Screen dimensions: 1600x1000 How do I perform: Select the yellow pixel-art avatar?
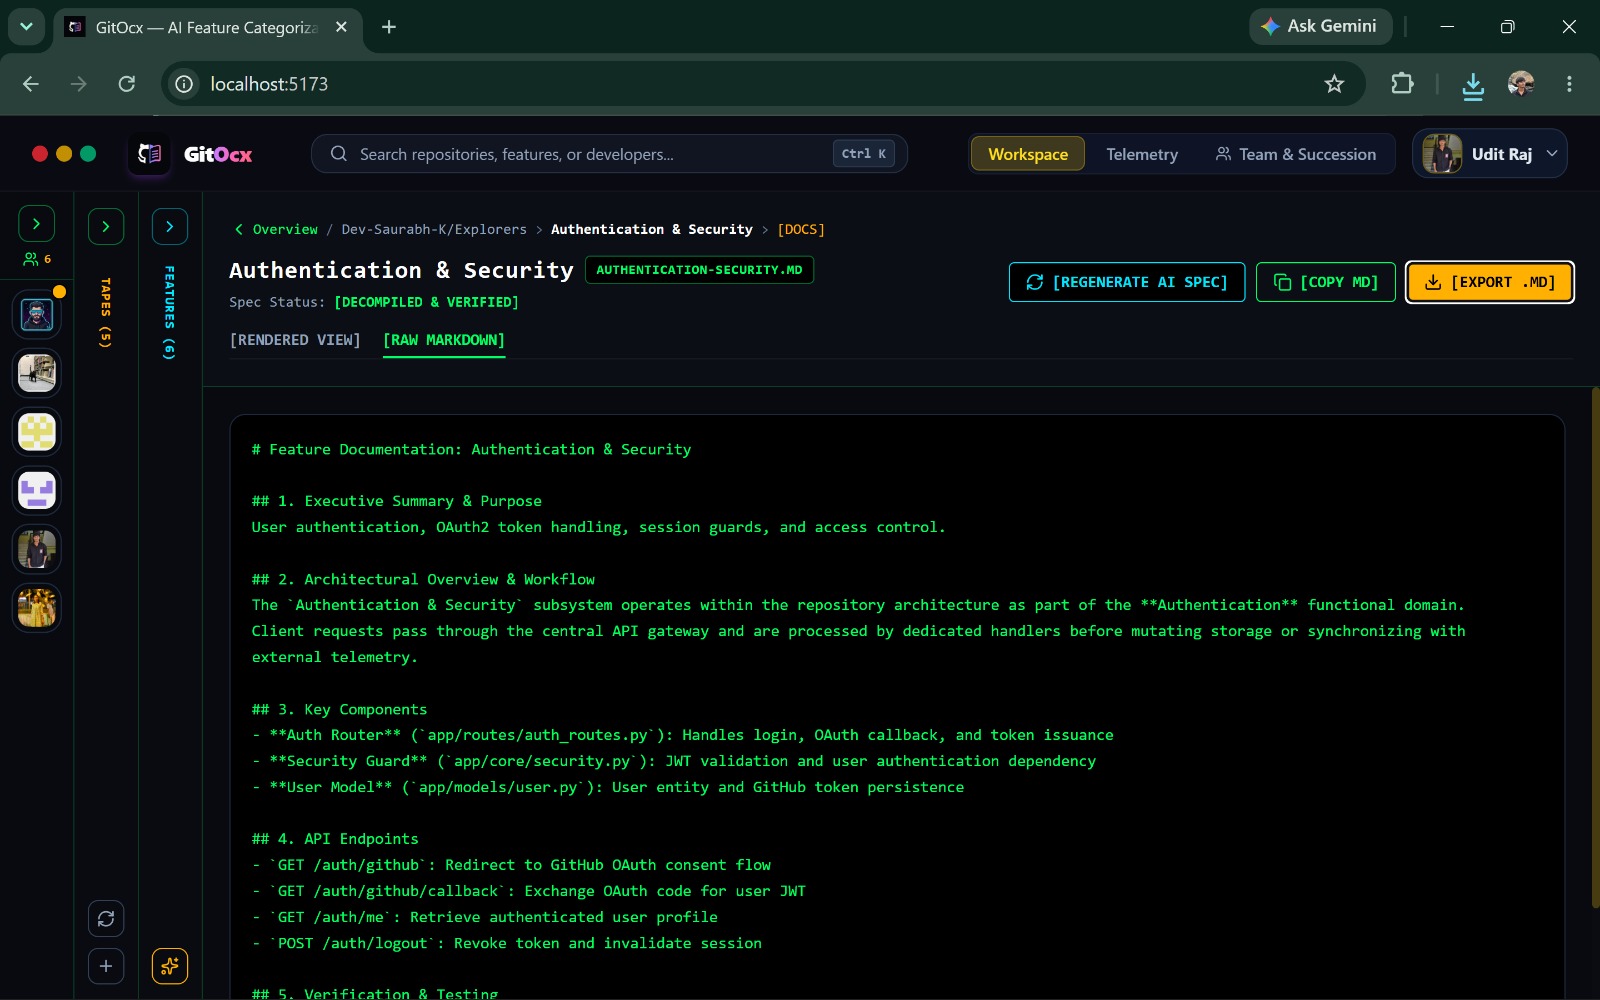[x=37, y=432]
